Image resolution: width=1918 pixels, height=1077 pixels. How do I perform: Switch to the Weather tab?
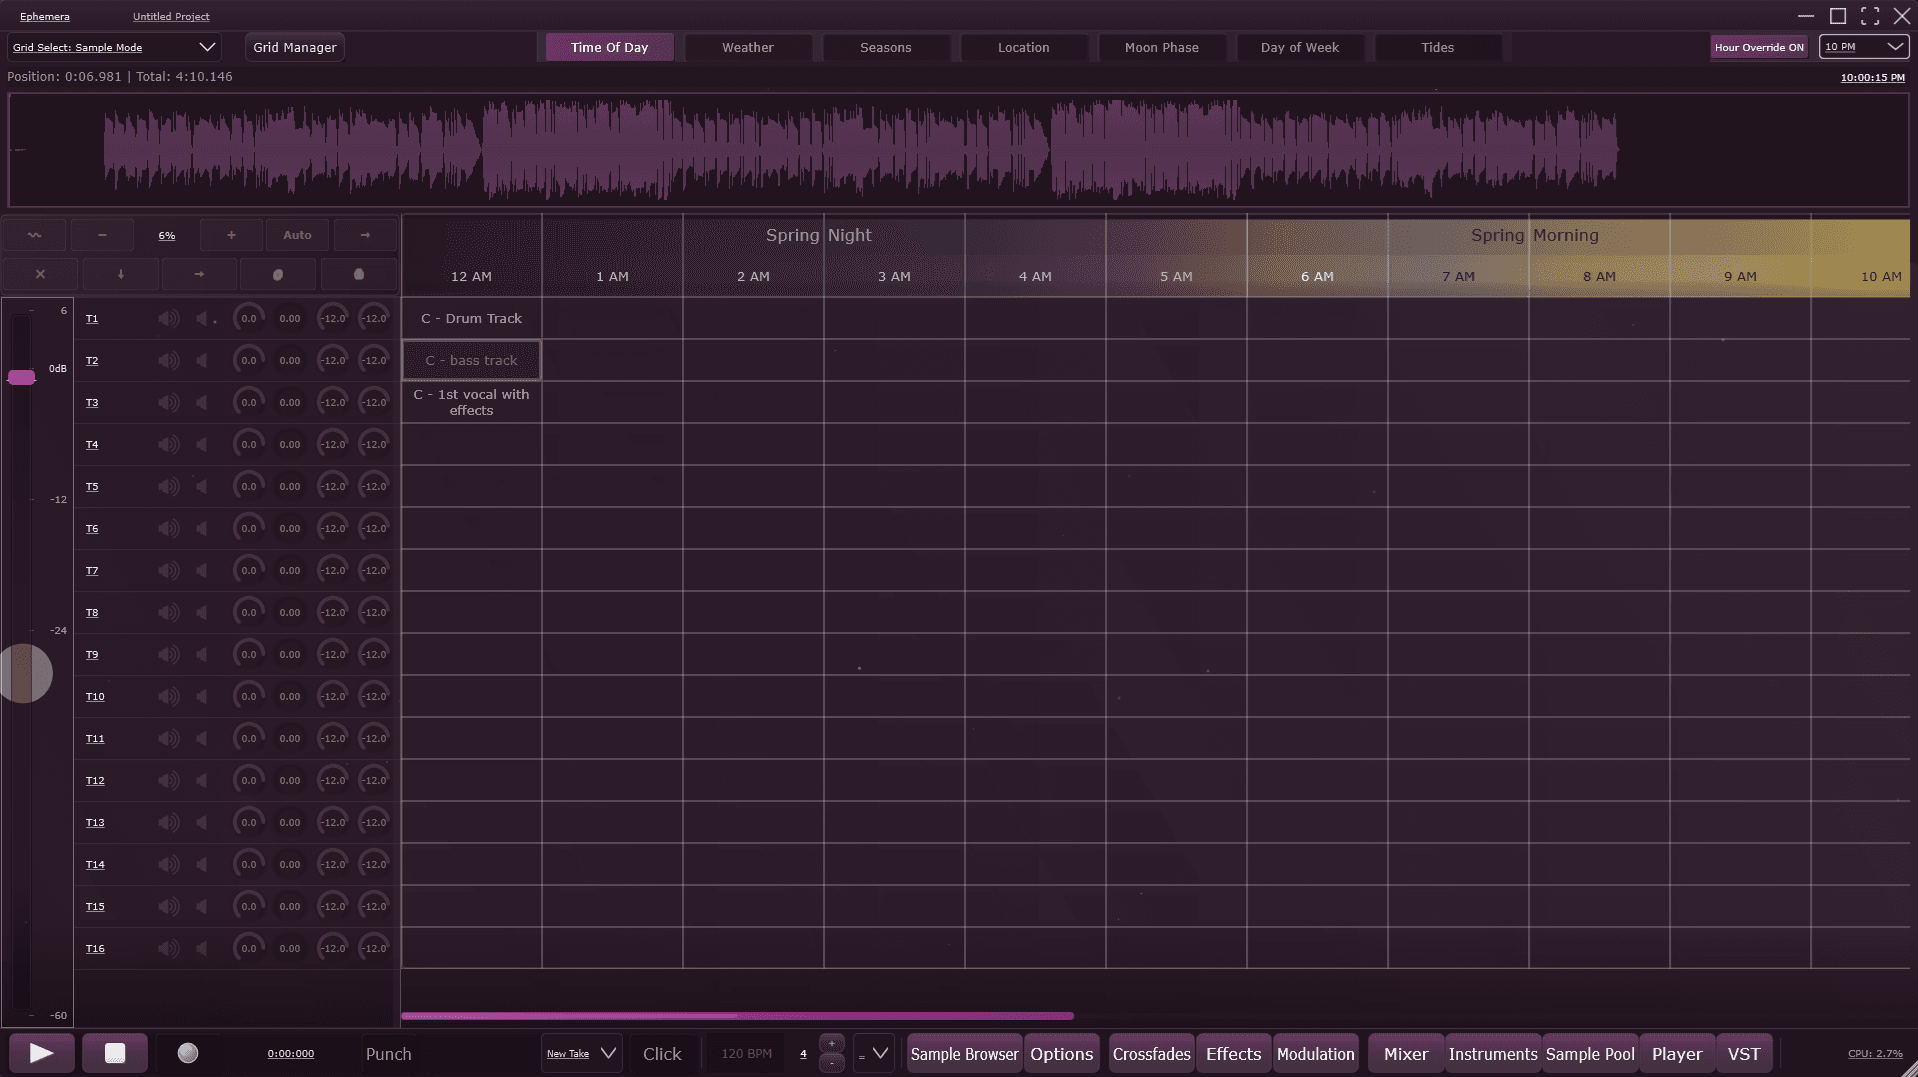click(x=747, y=47)
